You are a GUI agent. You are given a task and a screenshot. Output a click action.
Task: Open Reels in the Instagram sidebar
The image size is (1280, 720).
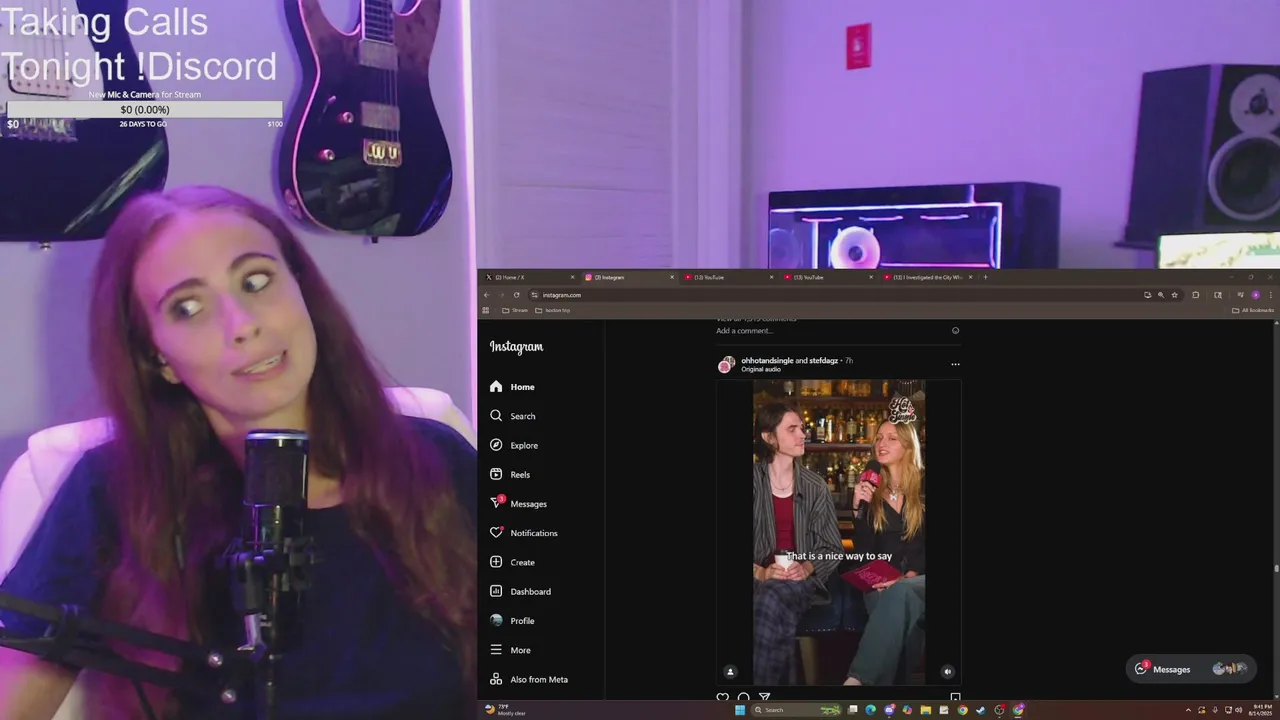tap(510, 474)
